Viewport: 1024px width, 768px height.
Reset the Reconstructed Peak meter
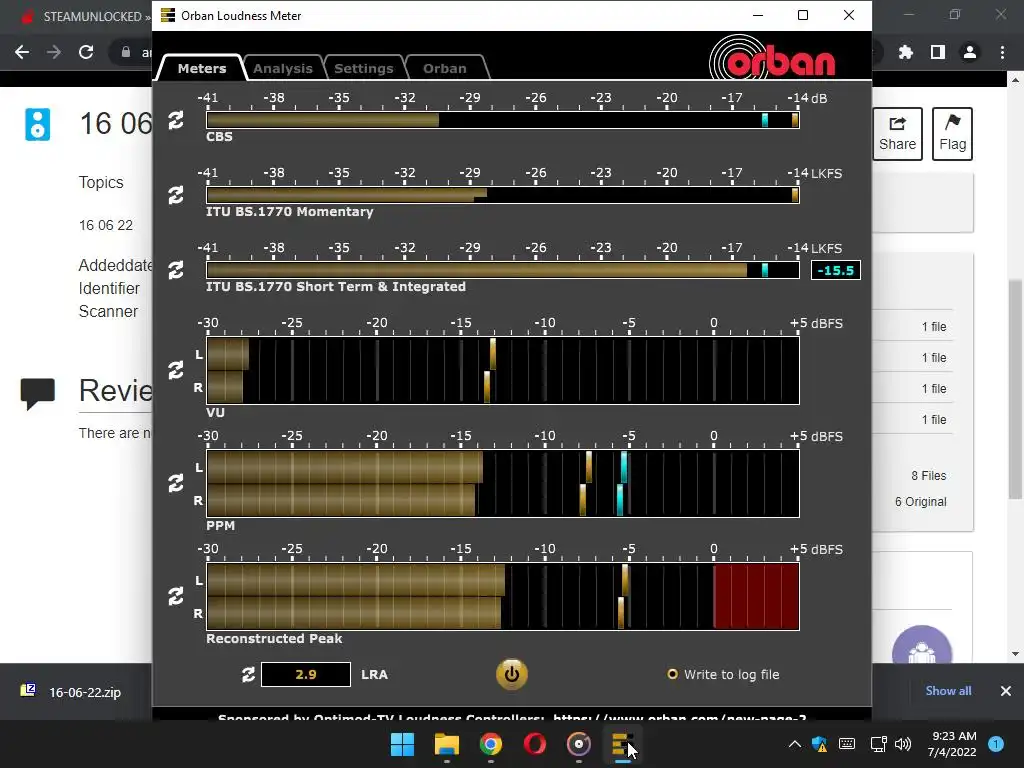click(176, 596)
